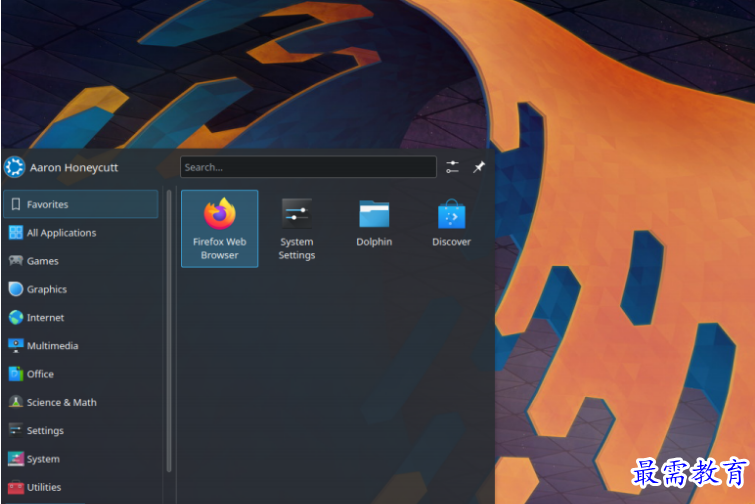
Task: Click the Aaron Honeycutt user avatar
Action: [x=14, y=167]
